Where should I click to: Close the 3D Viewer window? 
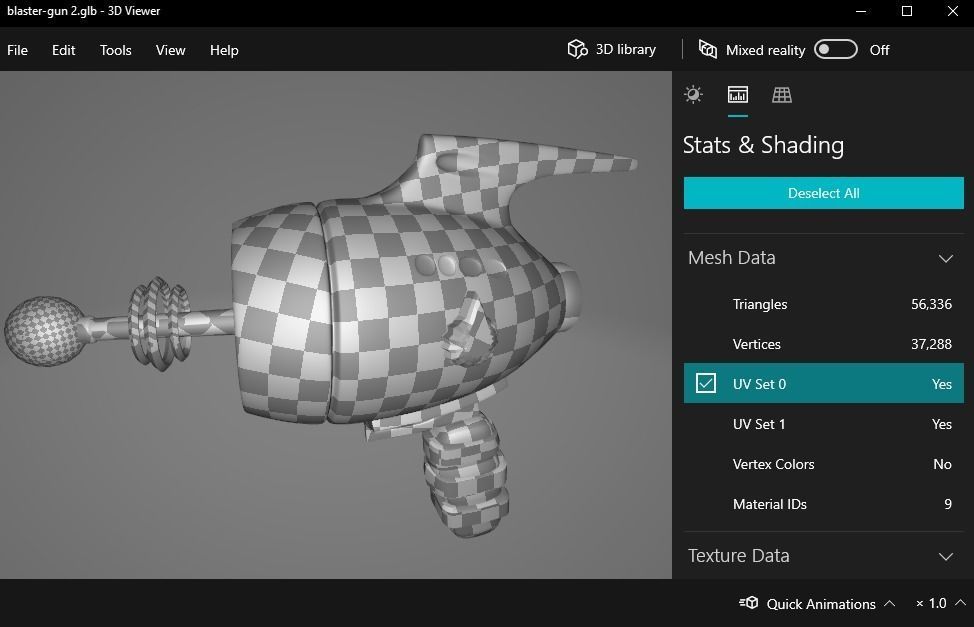click(x=952, y=11)
